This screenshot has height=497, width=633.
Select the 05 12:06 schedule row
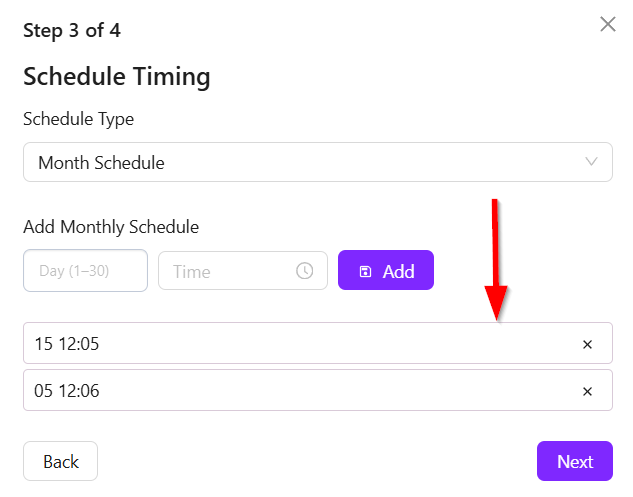coord(300,391)
